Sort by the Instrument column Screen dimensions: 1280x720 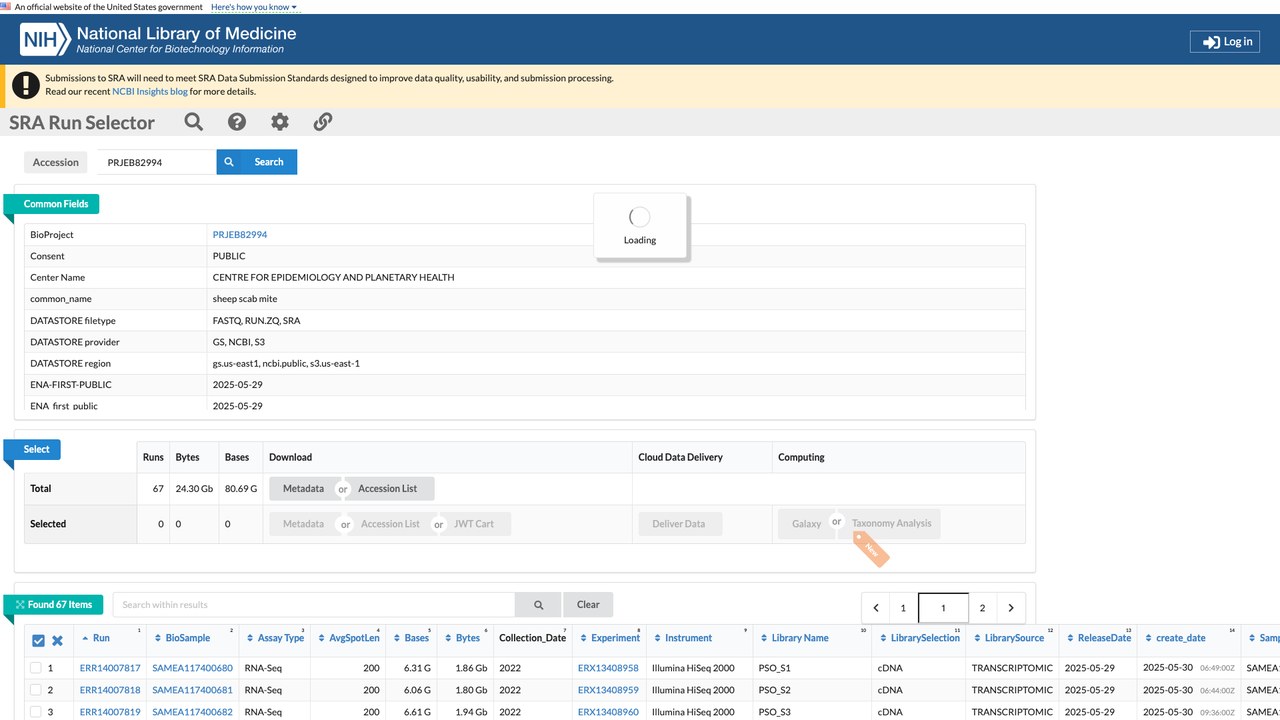tap(688, 638)
